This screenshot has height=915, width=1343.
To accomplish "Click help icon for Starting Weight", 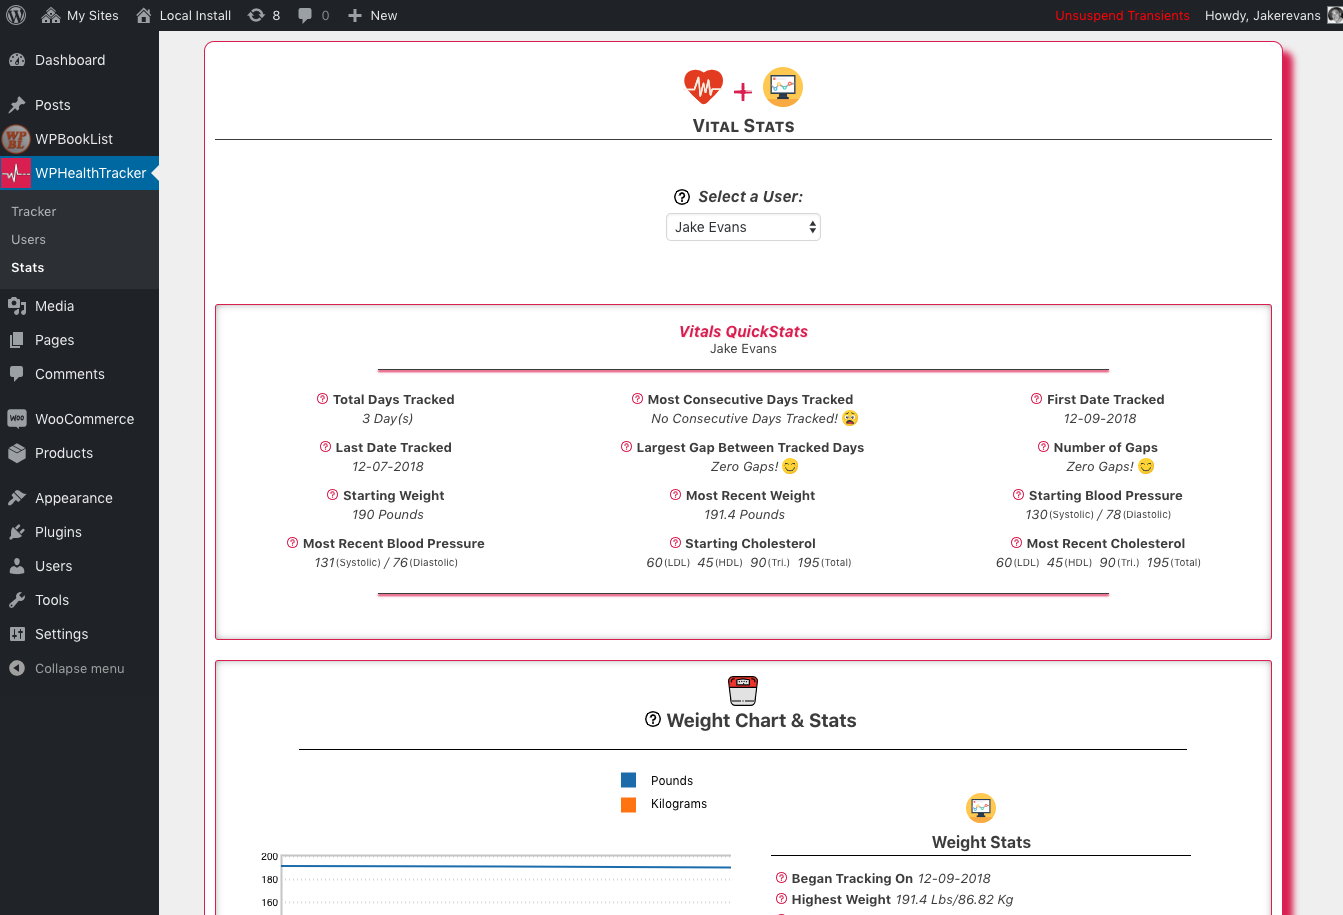I will click(332, 495).
